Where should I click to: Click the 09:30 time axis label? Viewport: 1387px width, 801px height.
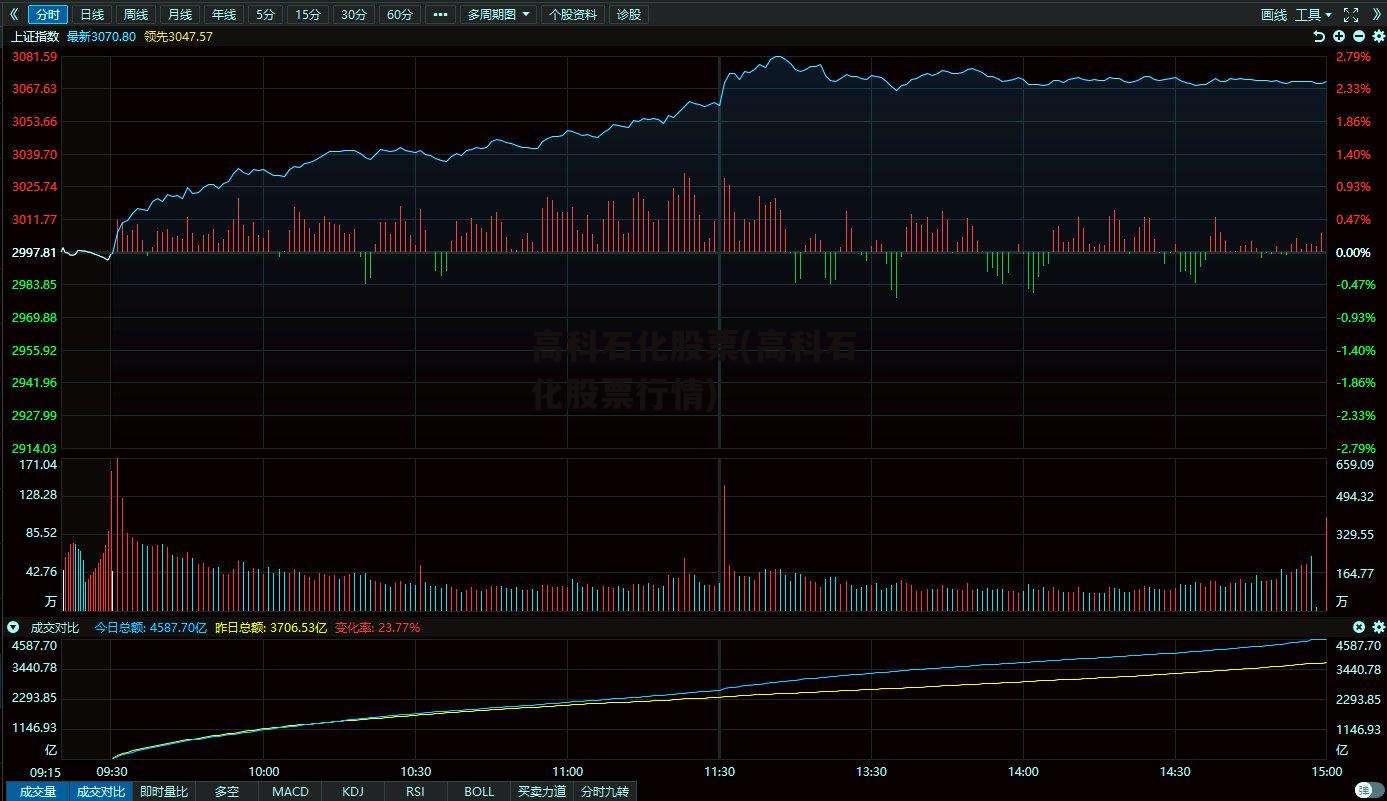[111, 771]
